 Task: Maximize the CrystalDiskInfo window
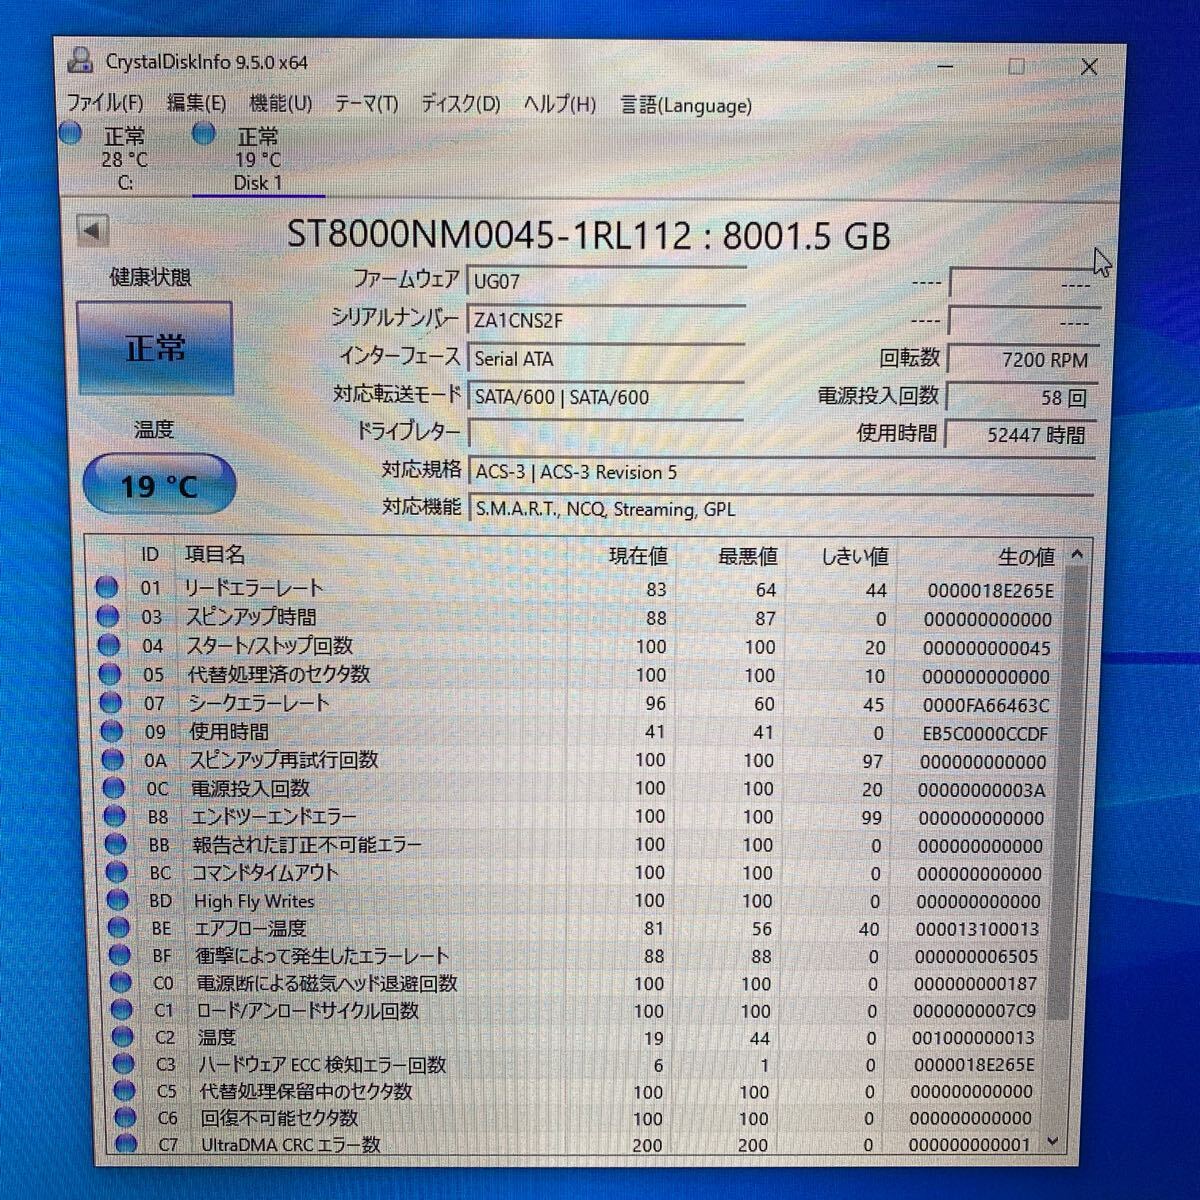(x=1017, y=66)
